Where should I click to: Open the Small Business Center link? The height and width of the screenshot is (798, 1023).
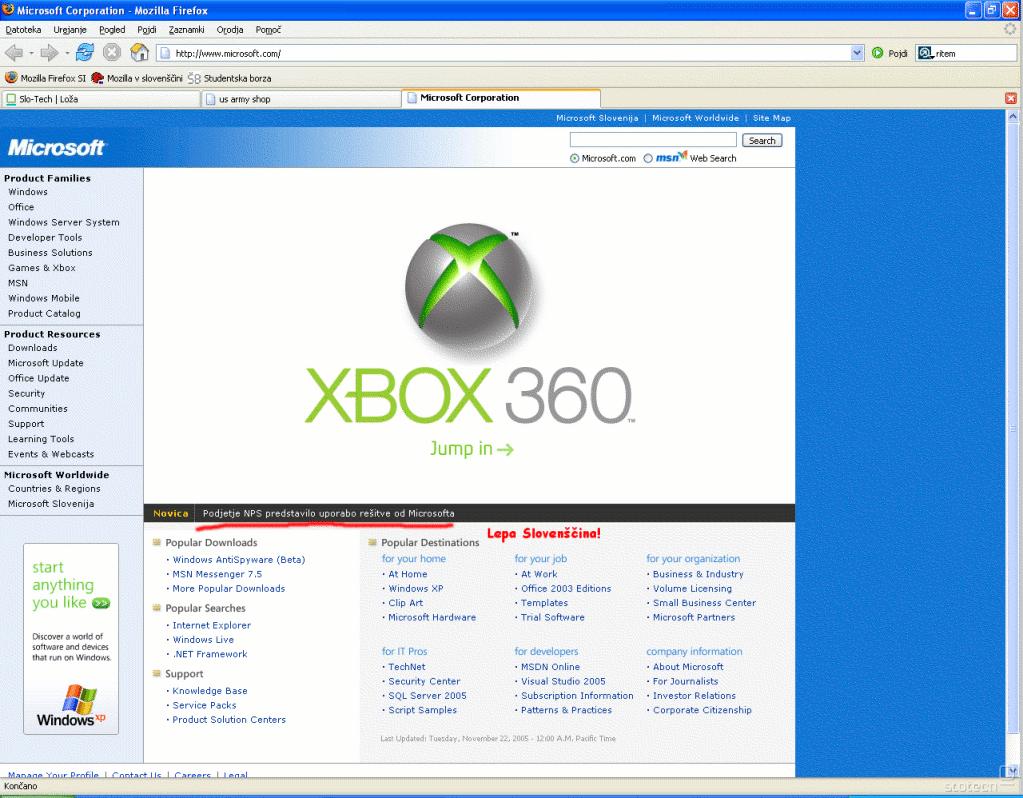tap(704, 603)
